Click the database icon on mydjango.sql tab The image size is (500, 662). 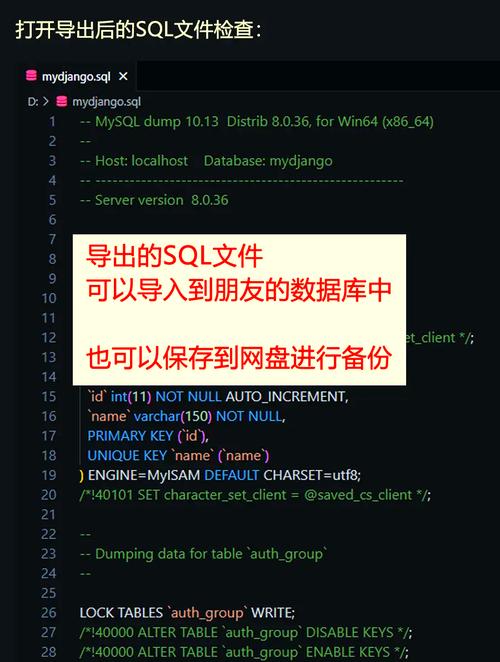[31, 76]
